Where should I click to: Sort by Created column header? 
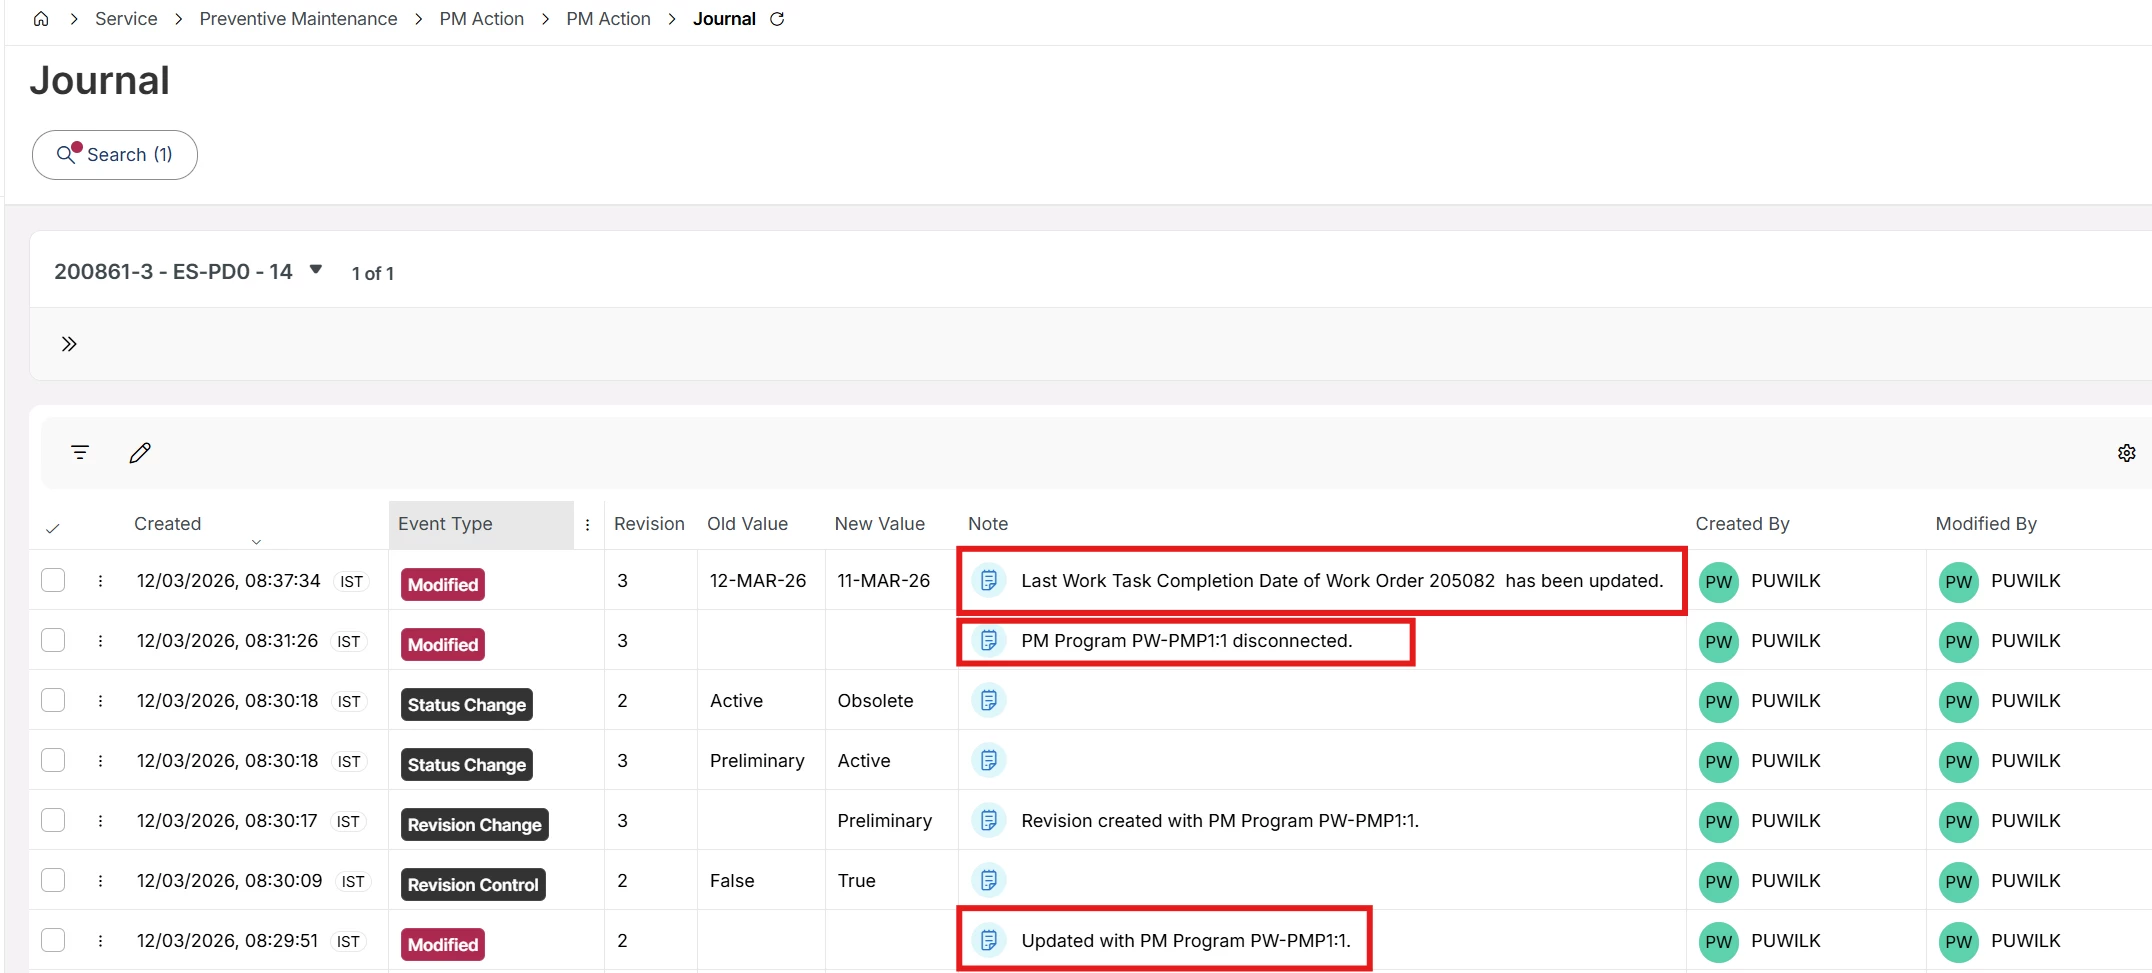168,524
